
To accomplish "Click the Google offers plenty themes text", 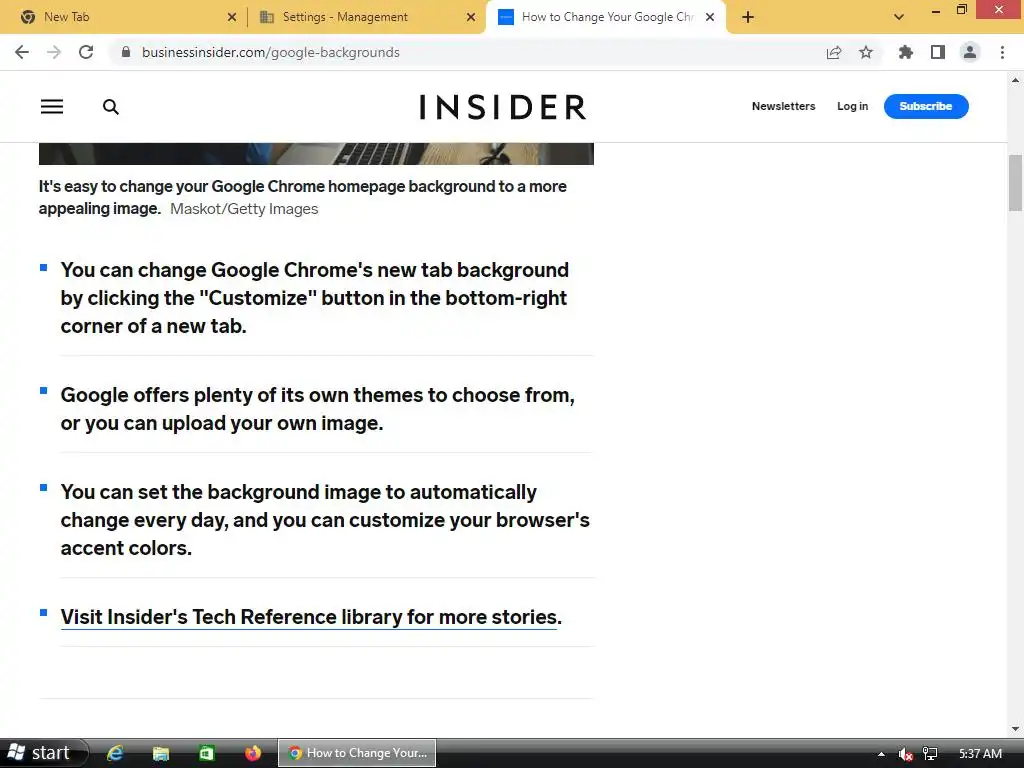I will click(317, 409).
